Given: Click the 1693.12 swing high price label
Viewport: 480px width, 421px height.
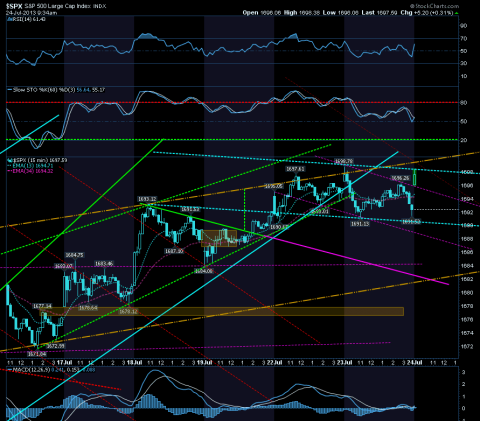Looking at the screenshot, I should point(148,199).
